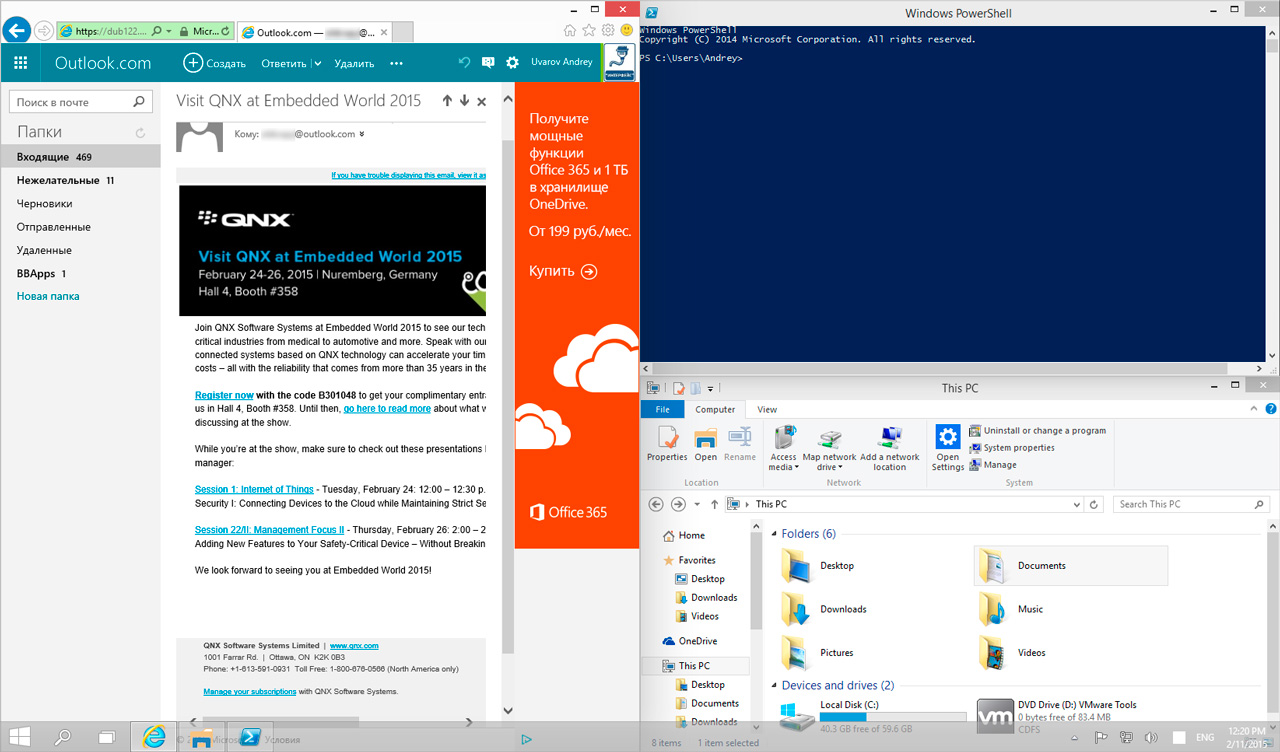Click the Manage your subscriptions link
Image resolution: width=1280 pixels, height=752 pixels.
point(249,691)
